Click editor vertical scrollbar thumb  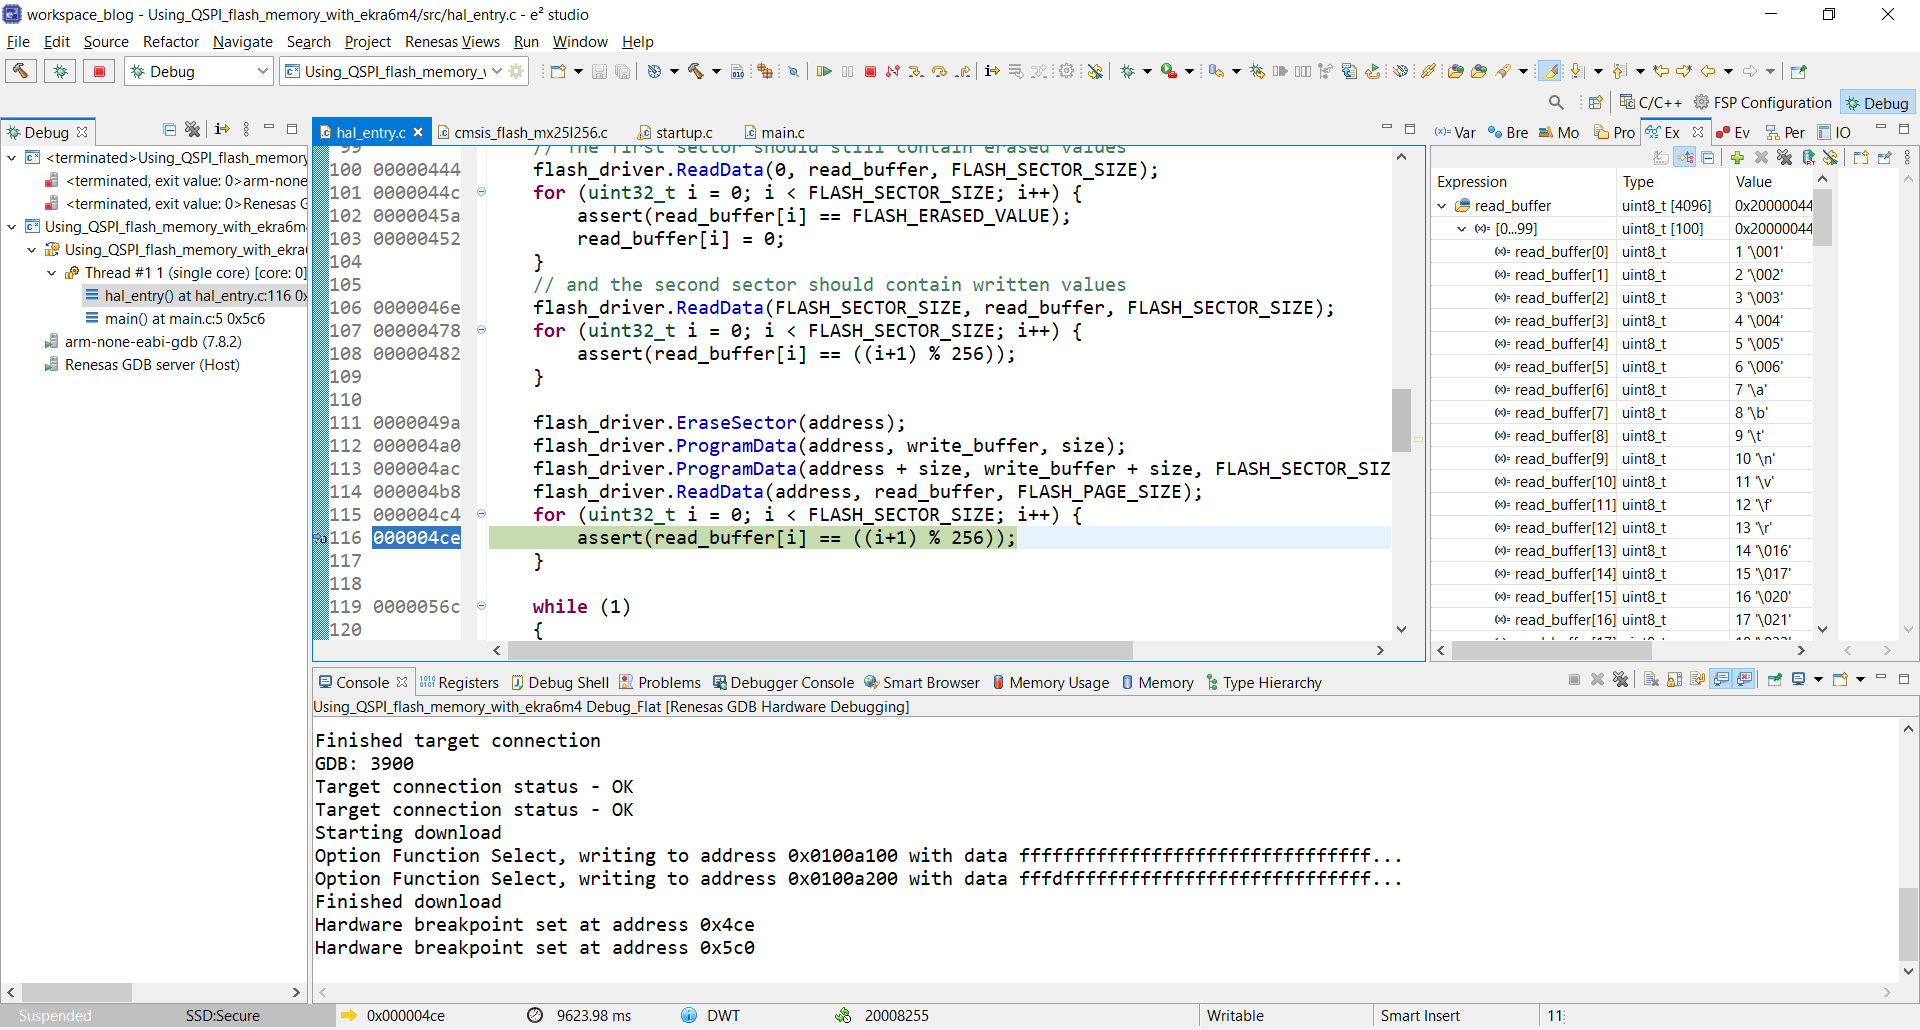[1401, 420]
